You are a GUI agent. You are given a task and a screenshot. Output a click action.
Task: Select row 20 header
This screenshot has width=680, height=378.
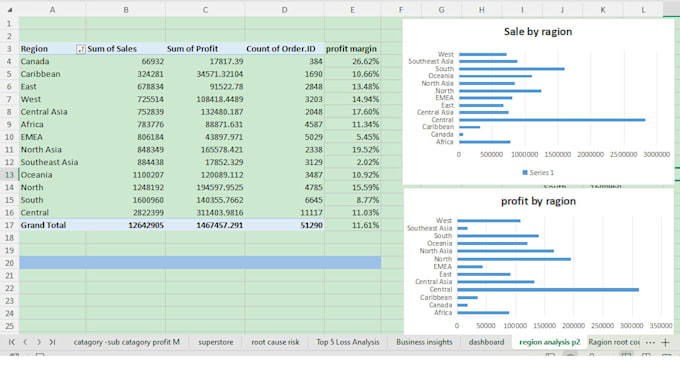point(9,263)
